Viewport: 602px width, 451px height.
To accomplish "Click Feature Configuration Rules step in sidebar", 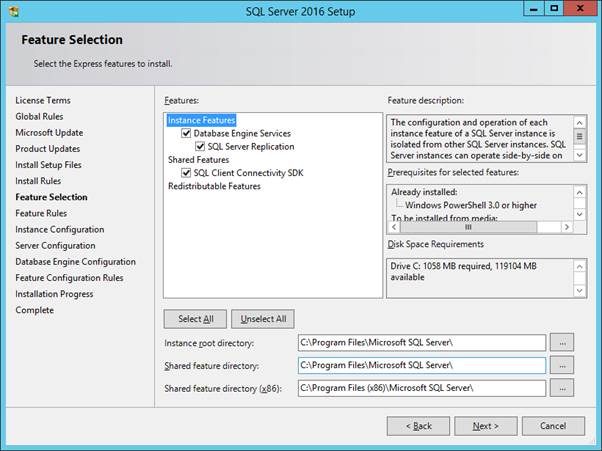I will pyautogui.click(x=69, y=278).
